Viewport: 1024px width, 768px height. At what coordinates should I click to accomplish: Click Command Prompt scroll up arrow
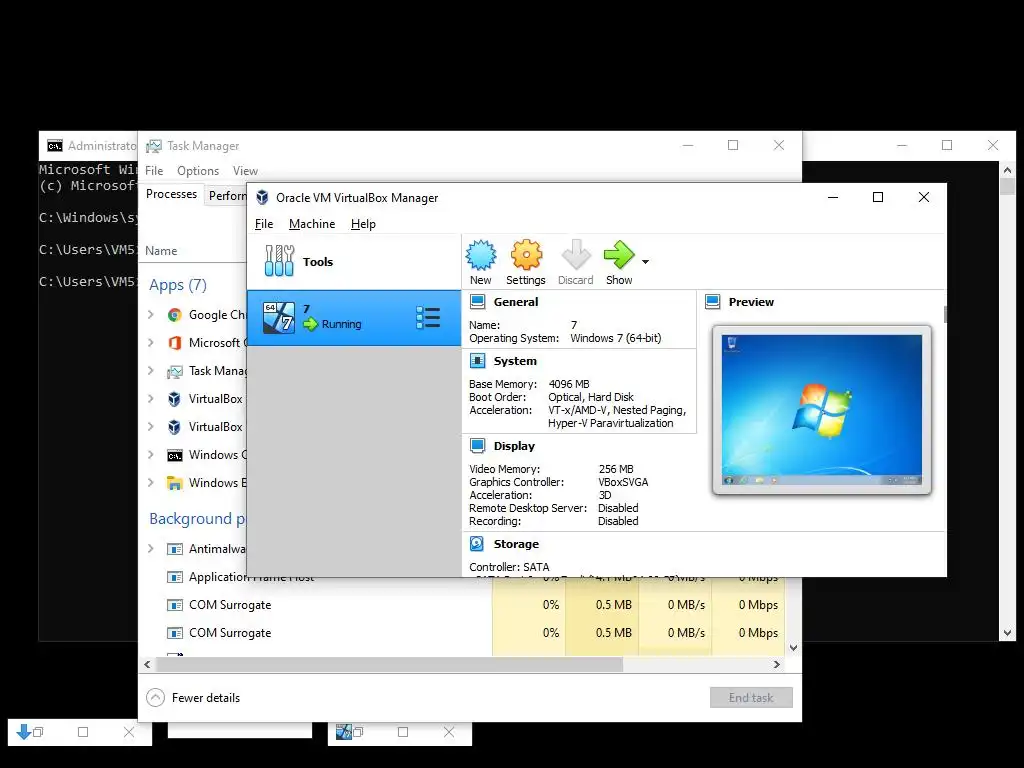(x=1007, y=170)
